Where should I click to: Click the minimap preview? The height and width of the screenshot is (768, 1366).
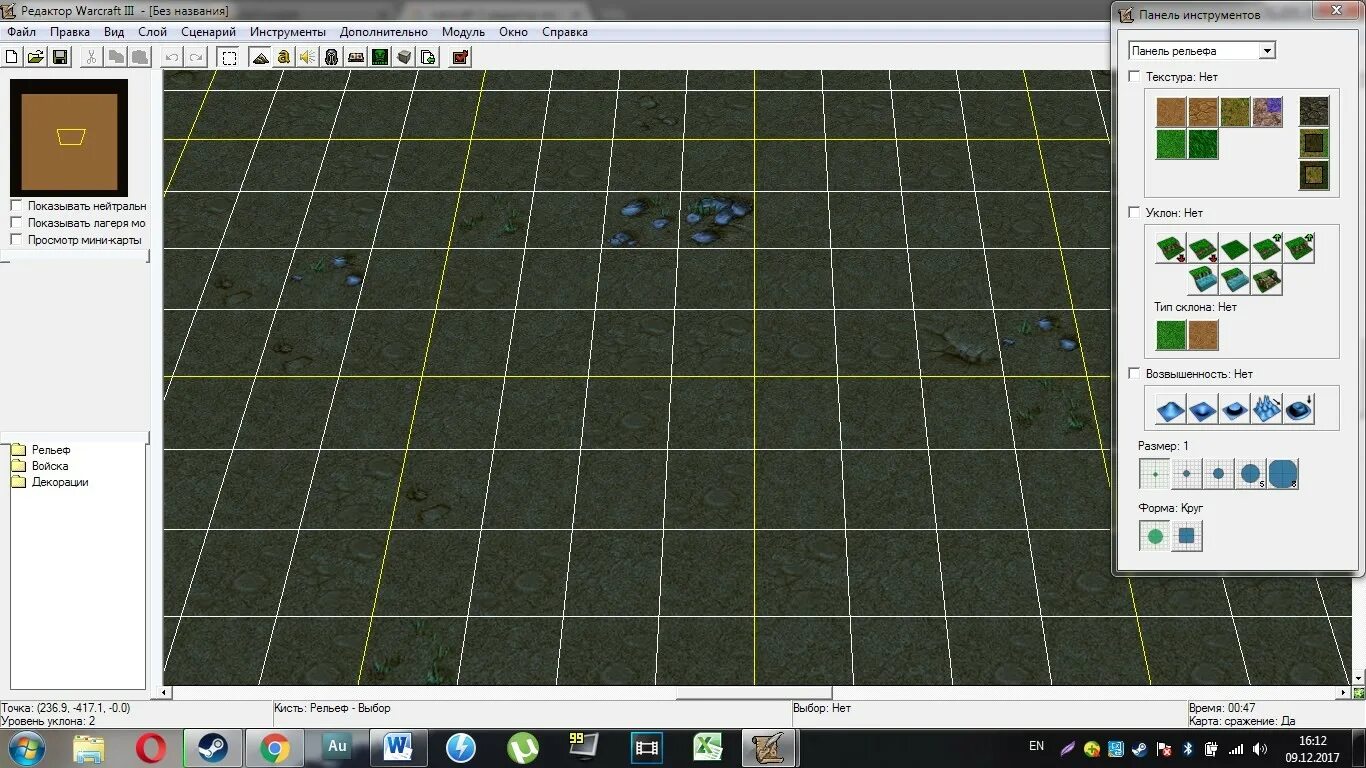click(69, 137)
